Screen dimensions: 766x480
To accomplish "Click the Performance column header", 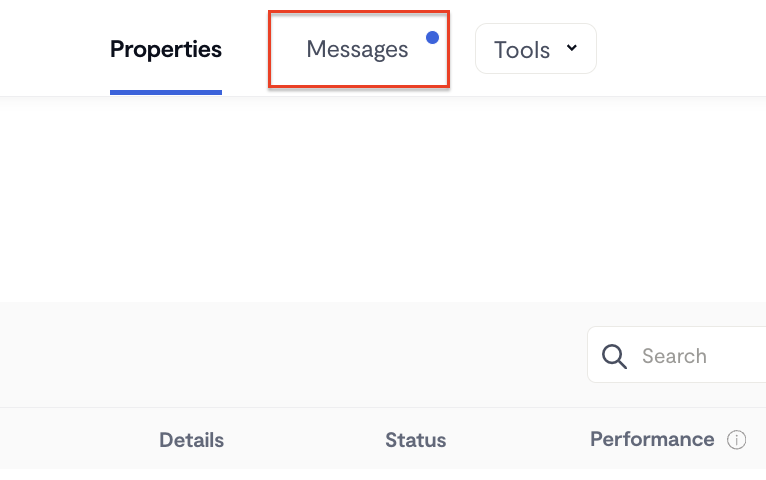I will click(652, 439).
